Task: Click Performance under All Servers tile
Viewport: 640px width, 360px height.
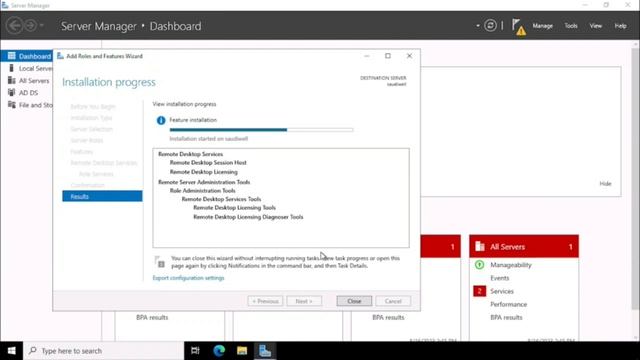Action: coord(509,304)
